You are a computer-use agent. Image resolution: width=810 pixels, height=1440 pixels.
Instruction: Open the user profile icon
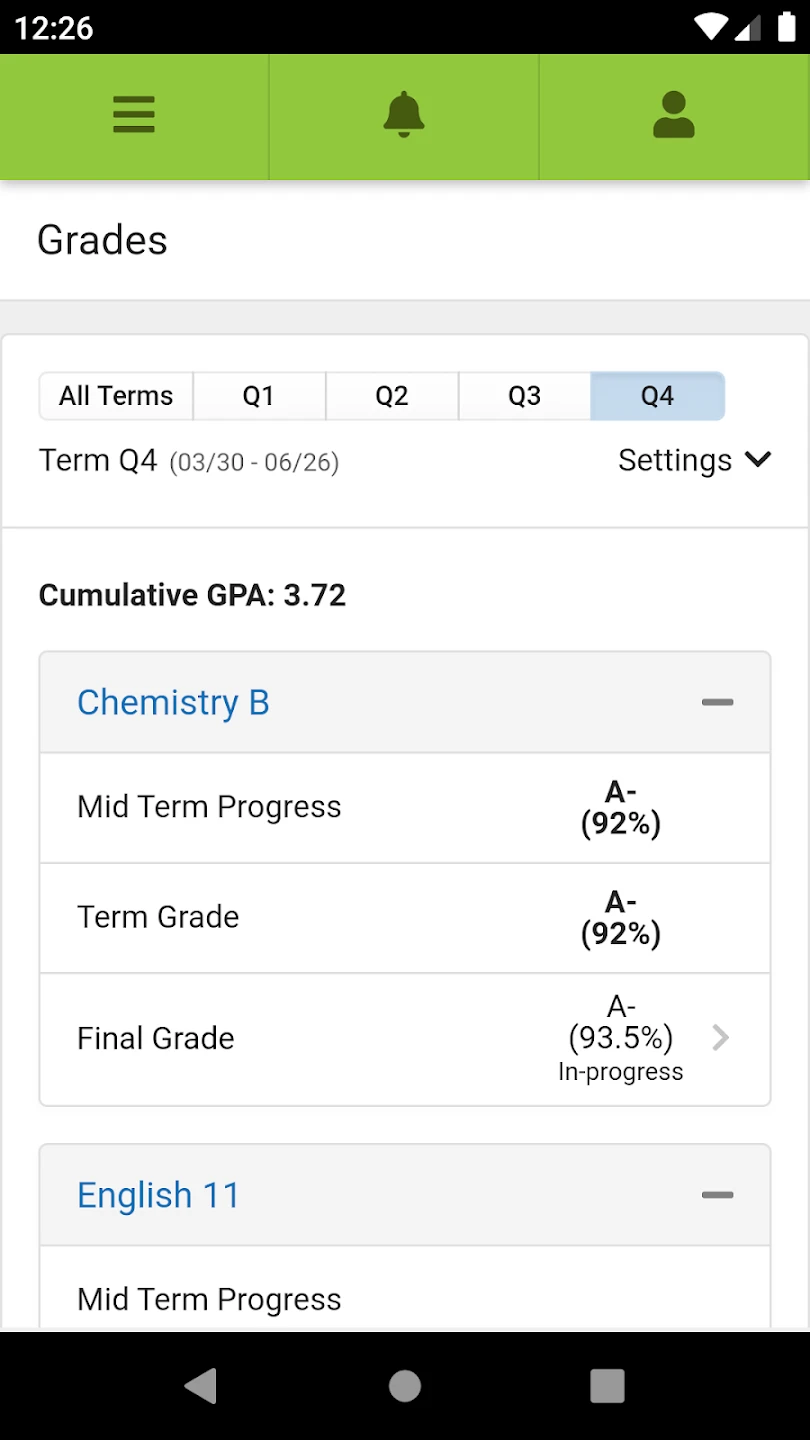point(674,115)
